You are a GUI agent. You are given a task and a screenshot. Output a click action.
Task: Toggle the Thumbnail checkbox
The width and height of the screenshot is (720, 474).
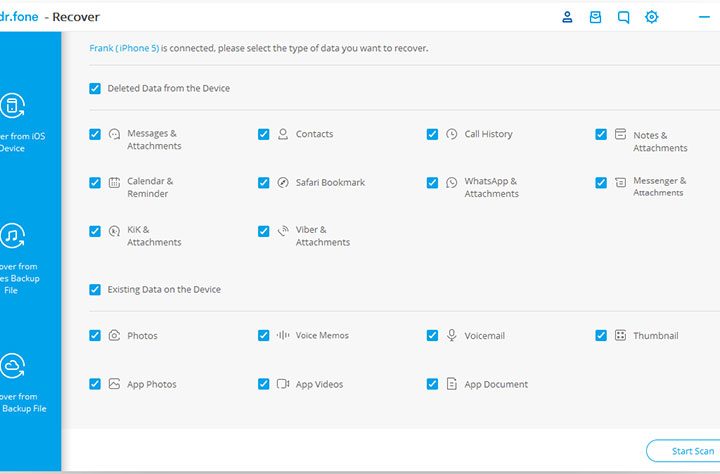(601, 335)
